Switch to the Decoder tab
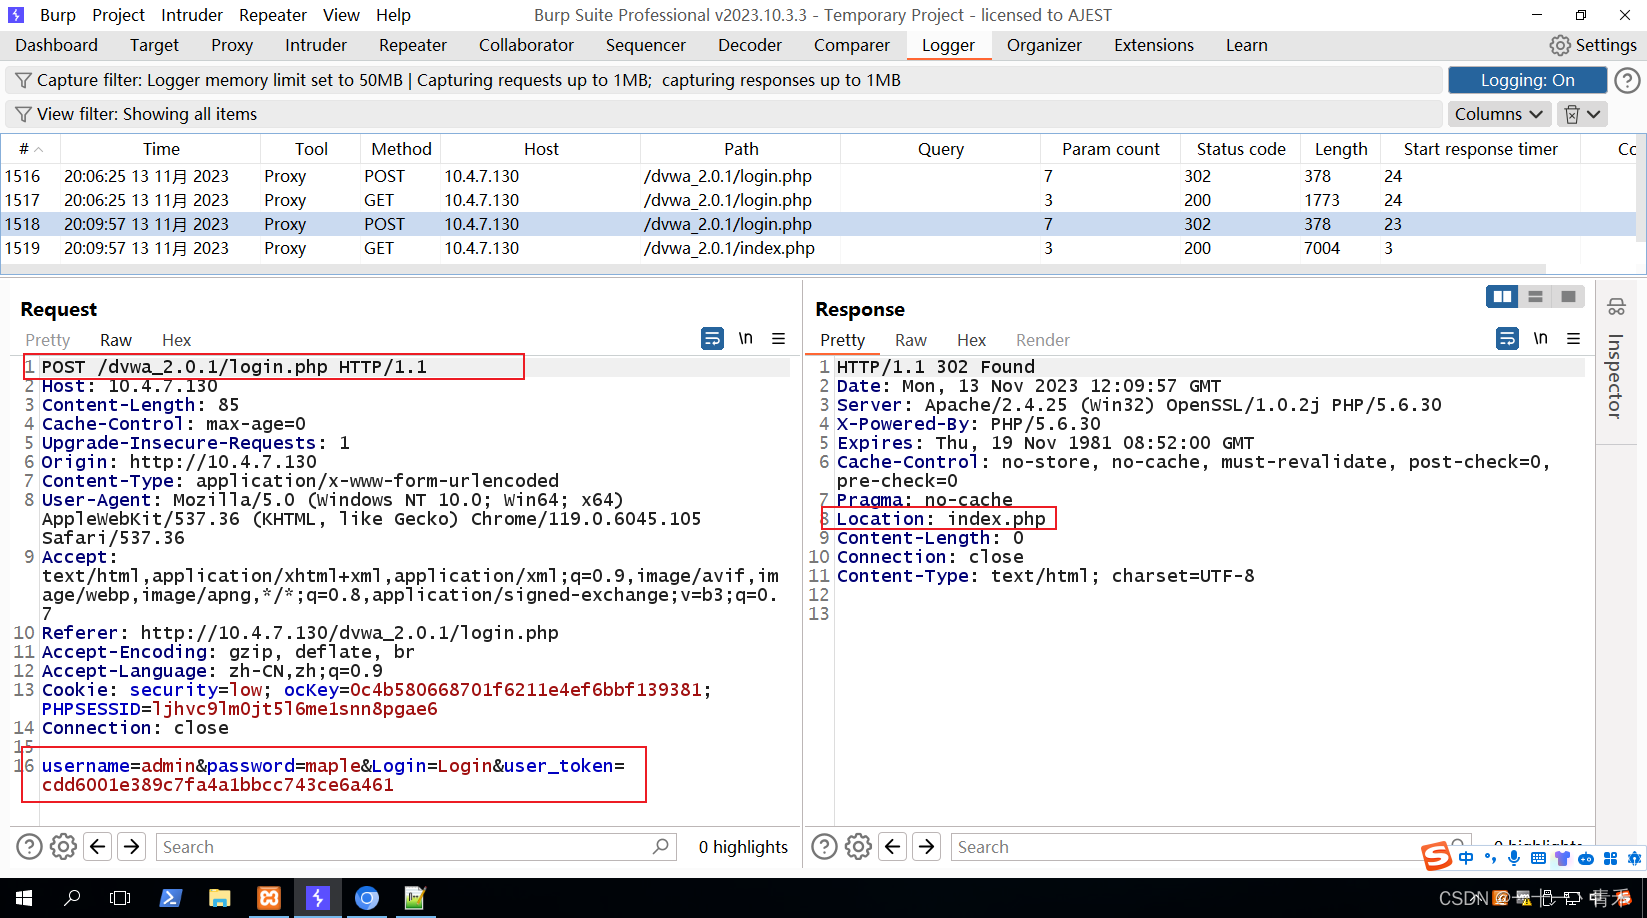 coord(750,45)
